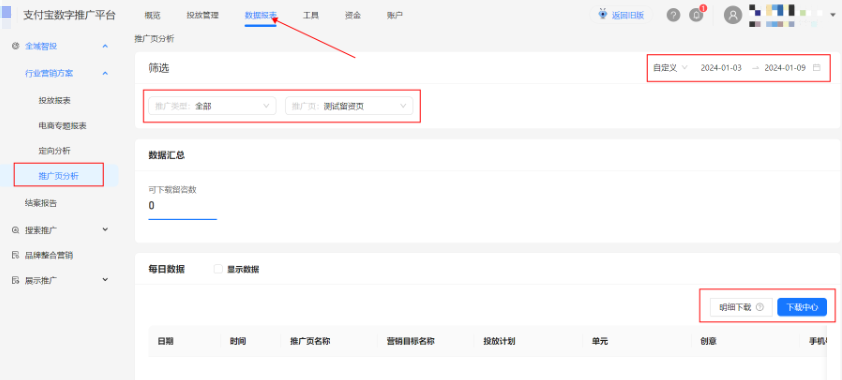Select 推广页分析 in the sidebar

click(59, 176)
